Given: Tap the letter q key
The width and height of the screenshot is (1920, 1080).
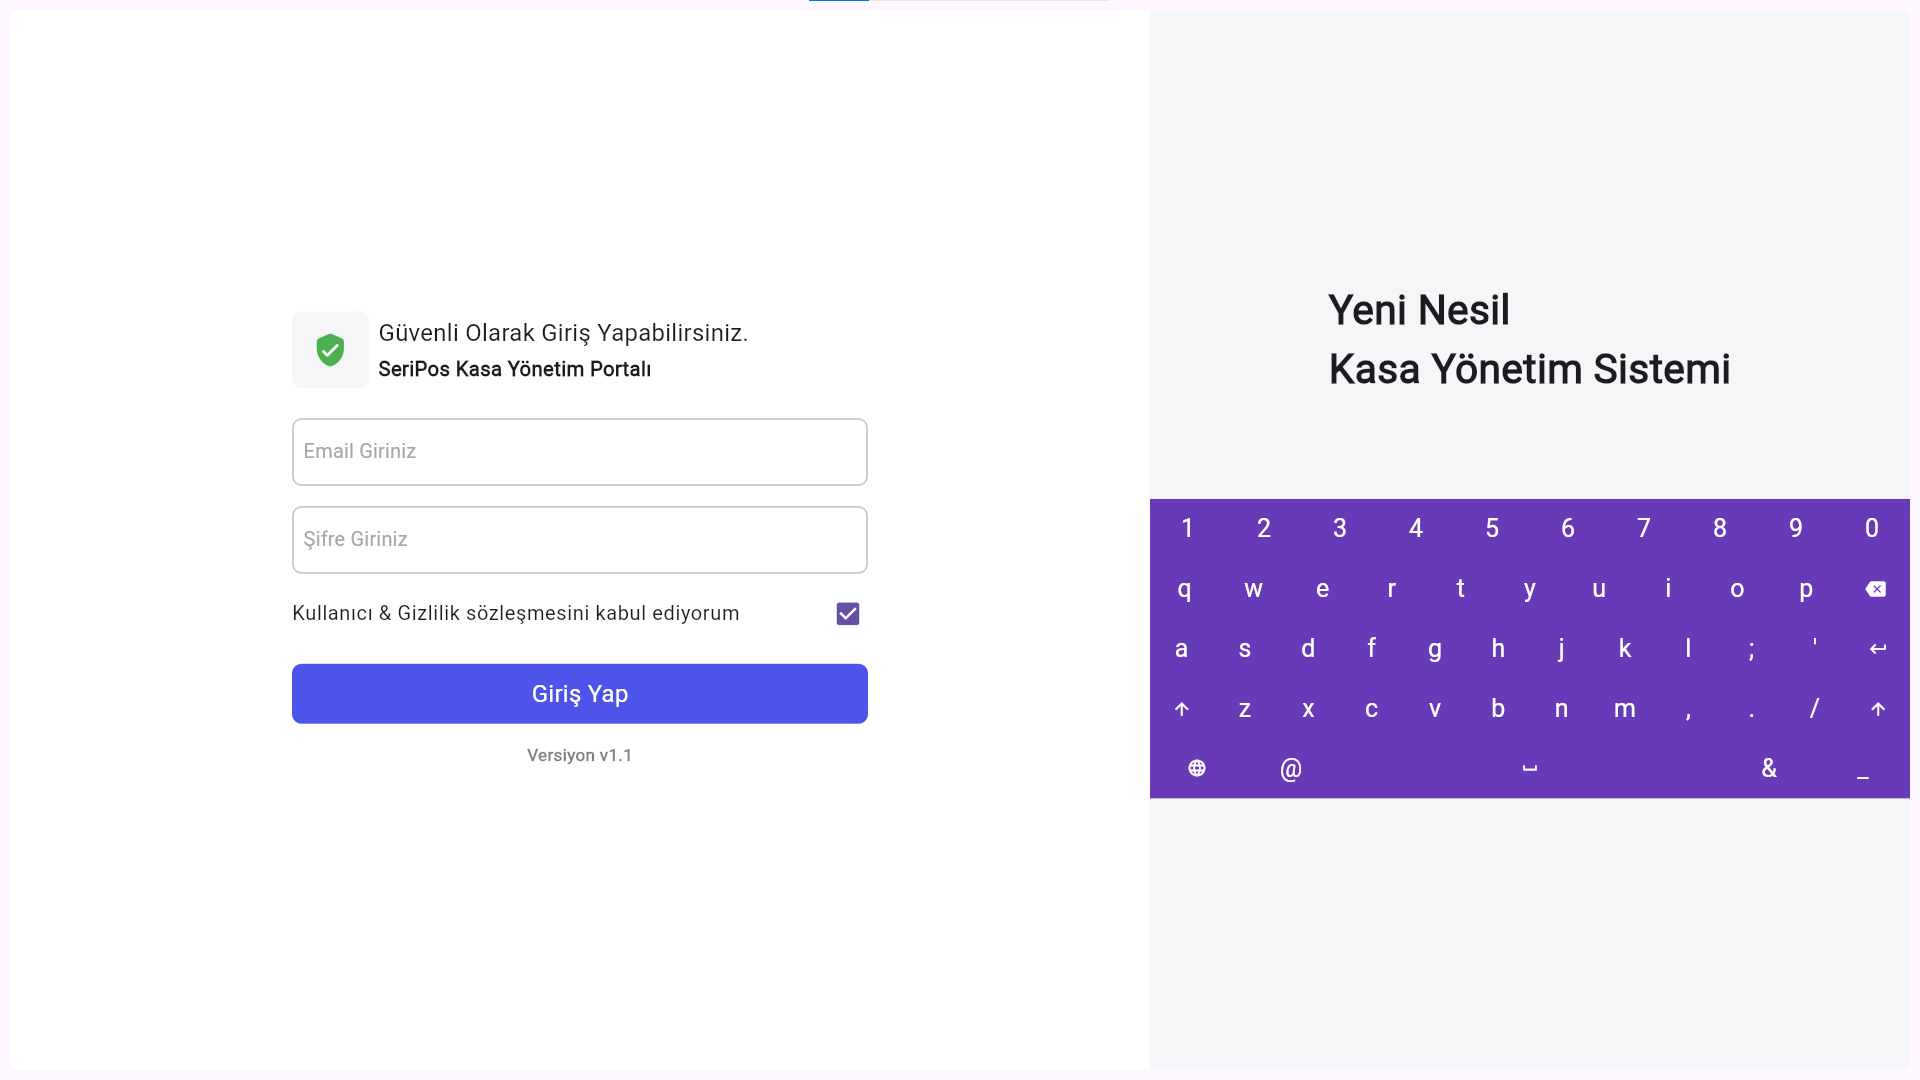Looking at the screenshot, I should (1184, 589).
